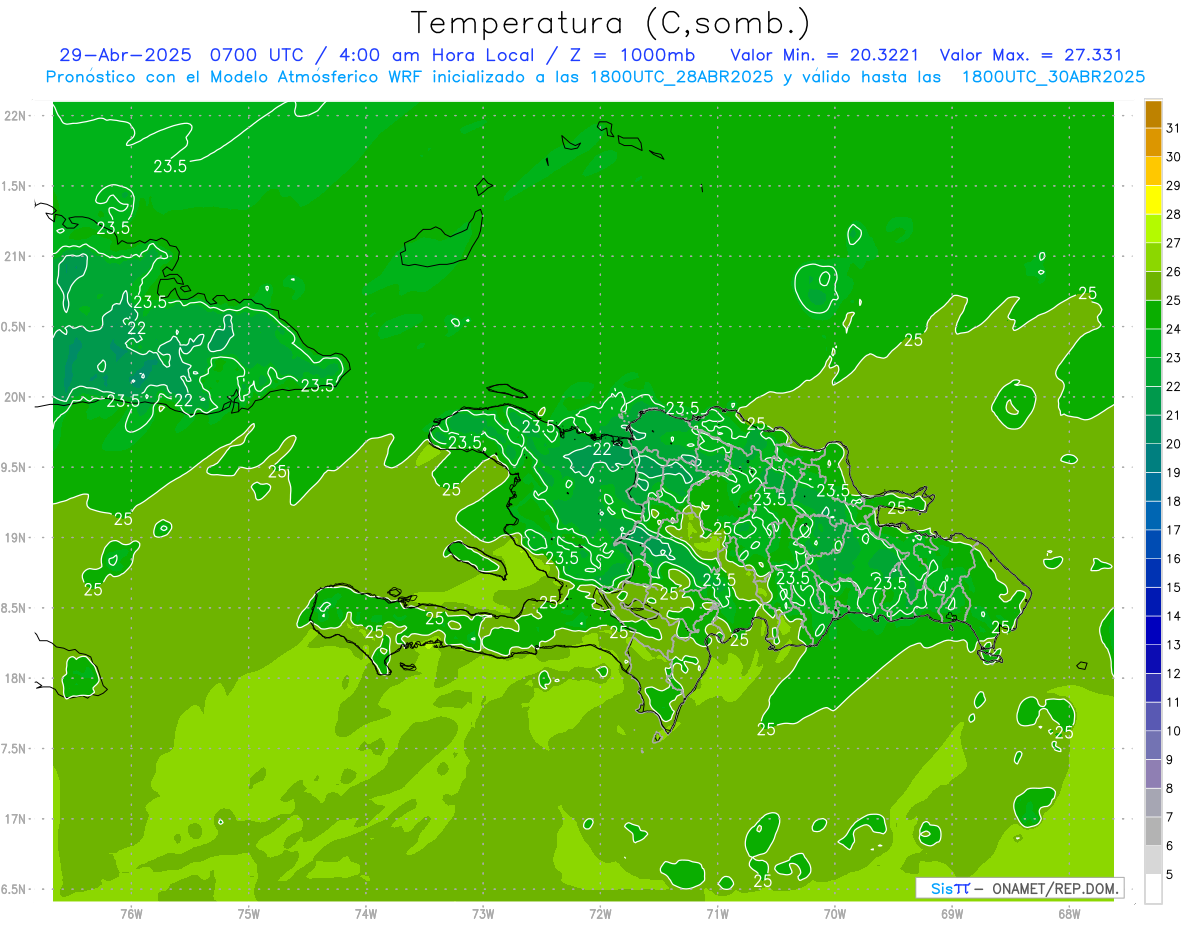
Task: Click '1800UTC_30ABR2025' valid-until time text
Action: tap(1053, 77)
